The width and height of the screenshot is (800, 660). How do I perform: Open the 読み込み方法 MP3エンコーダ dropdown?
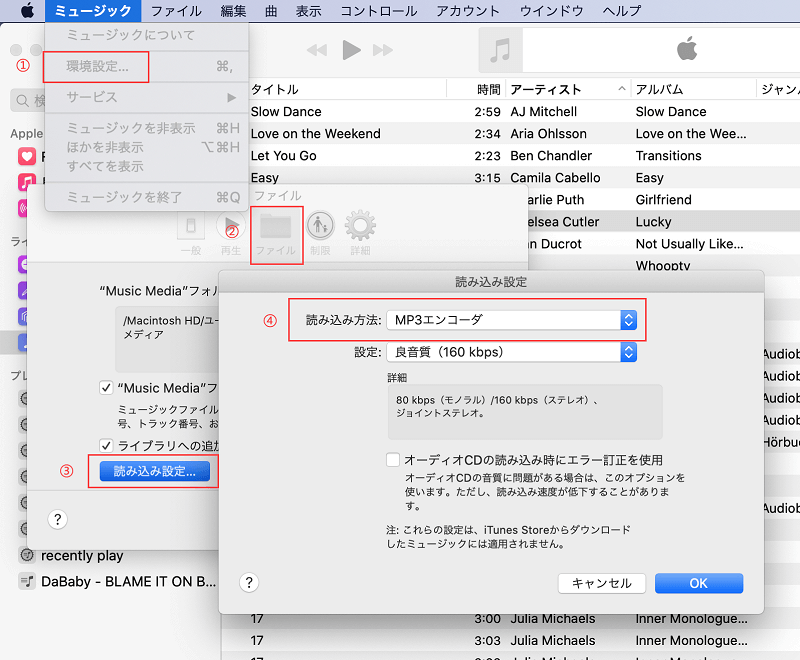pyautogui.click(x=512, y=320)
